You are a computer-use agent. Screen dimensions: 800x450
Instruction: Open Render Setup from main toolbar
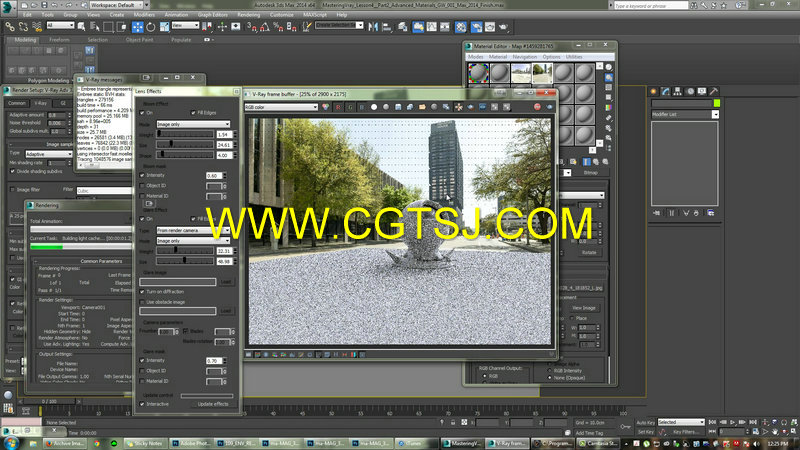pyautogui.click(x=476, y=27)
